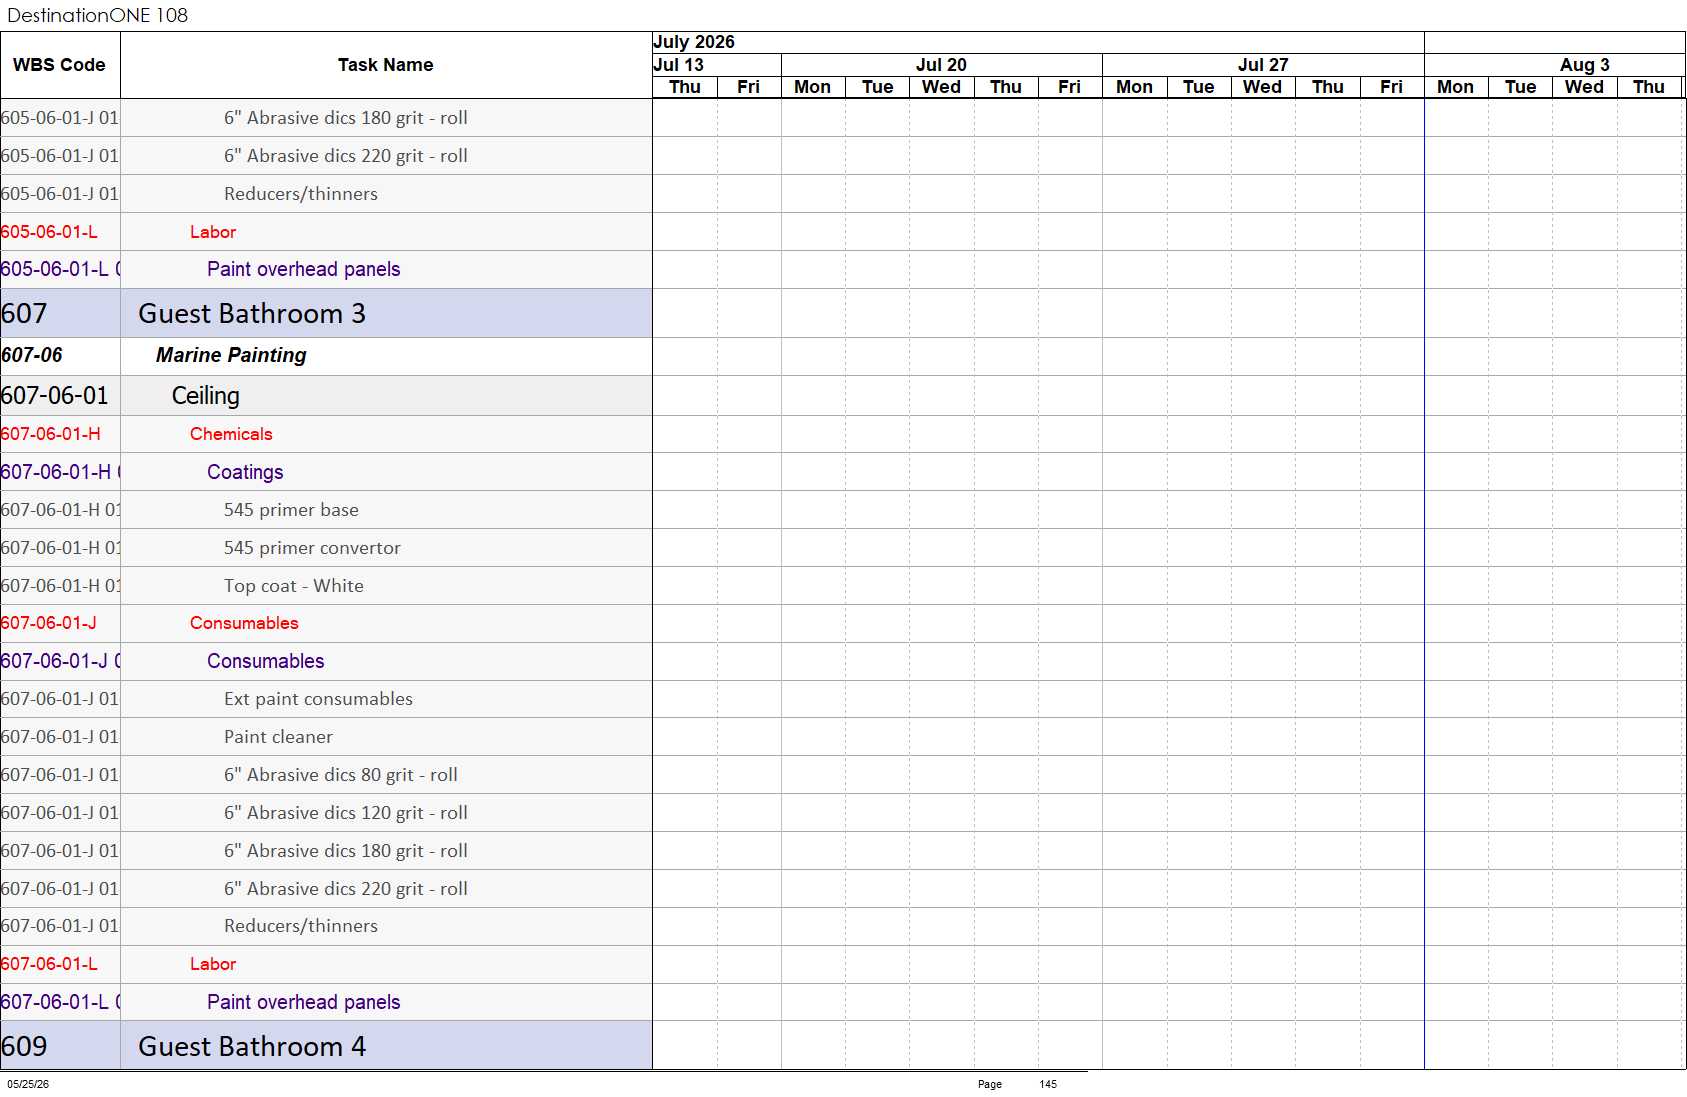This screenshot has height=1097, width=1687.
Task: Click WBS code cell 607
Action: [x=60, y=313]
